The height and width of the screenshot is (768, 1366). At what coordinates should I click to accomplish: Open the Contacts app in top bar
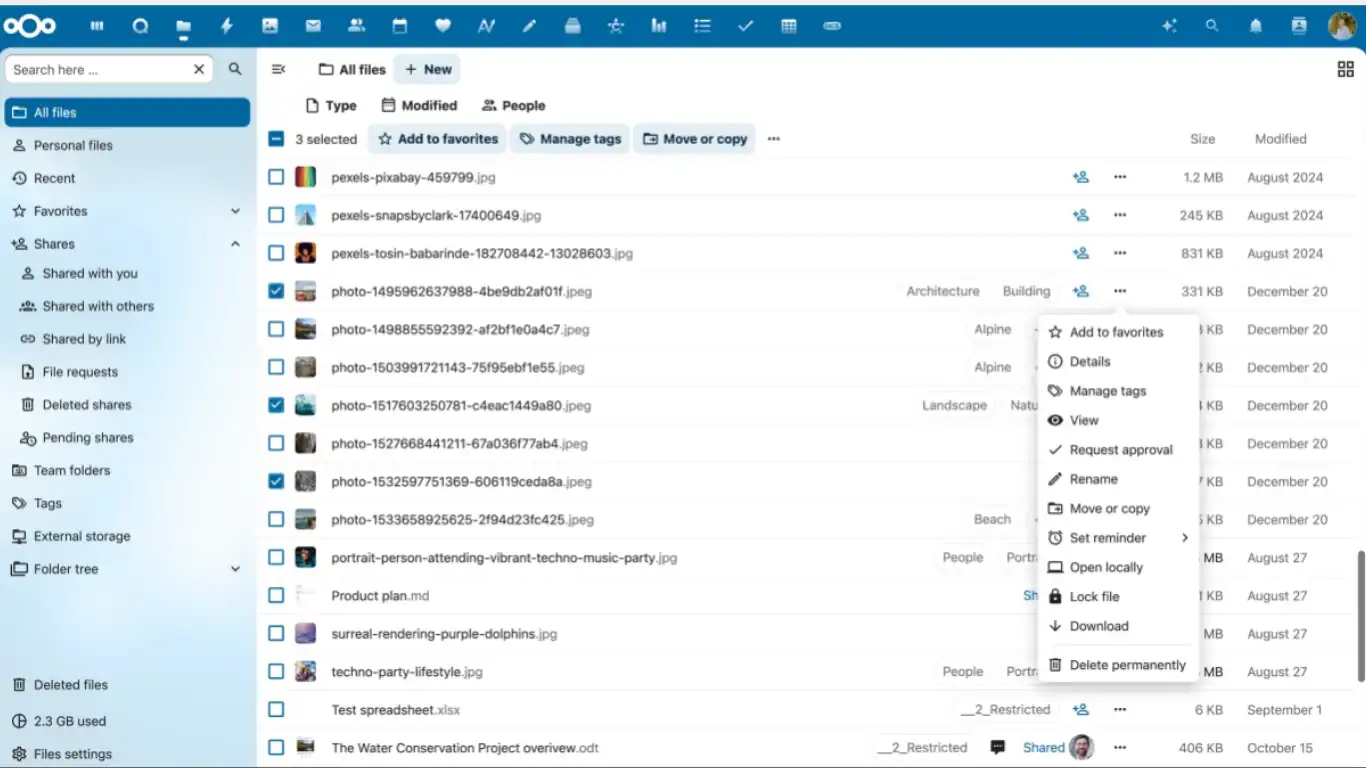point(356,27)
